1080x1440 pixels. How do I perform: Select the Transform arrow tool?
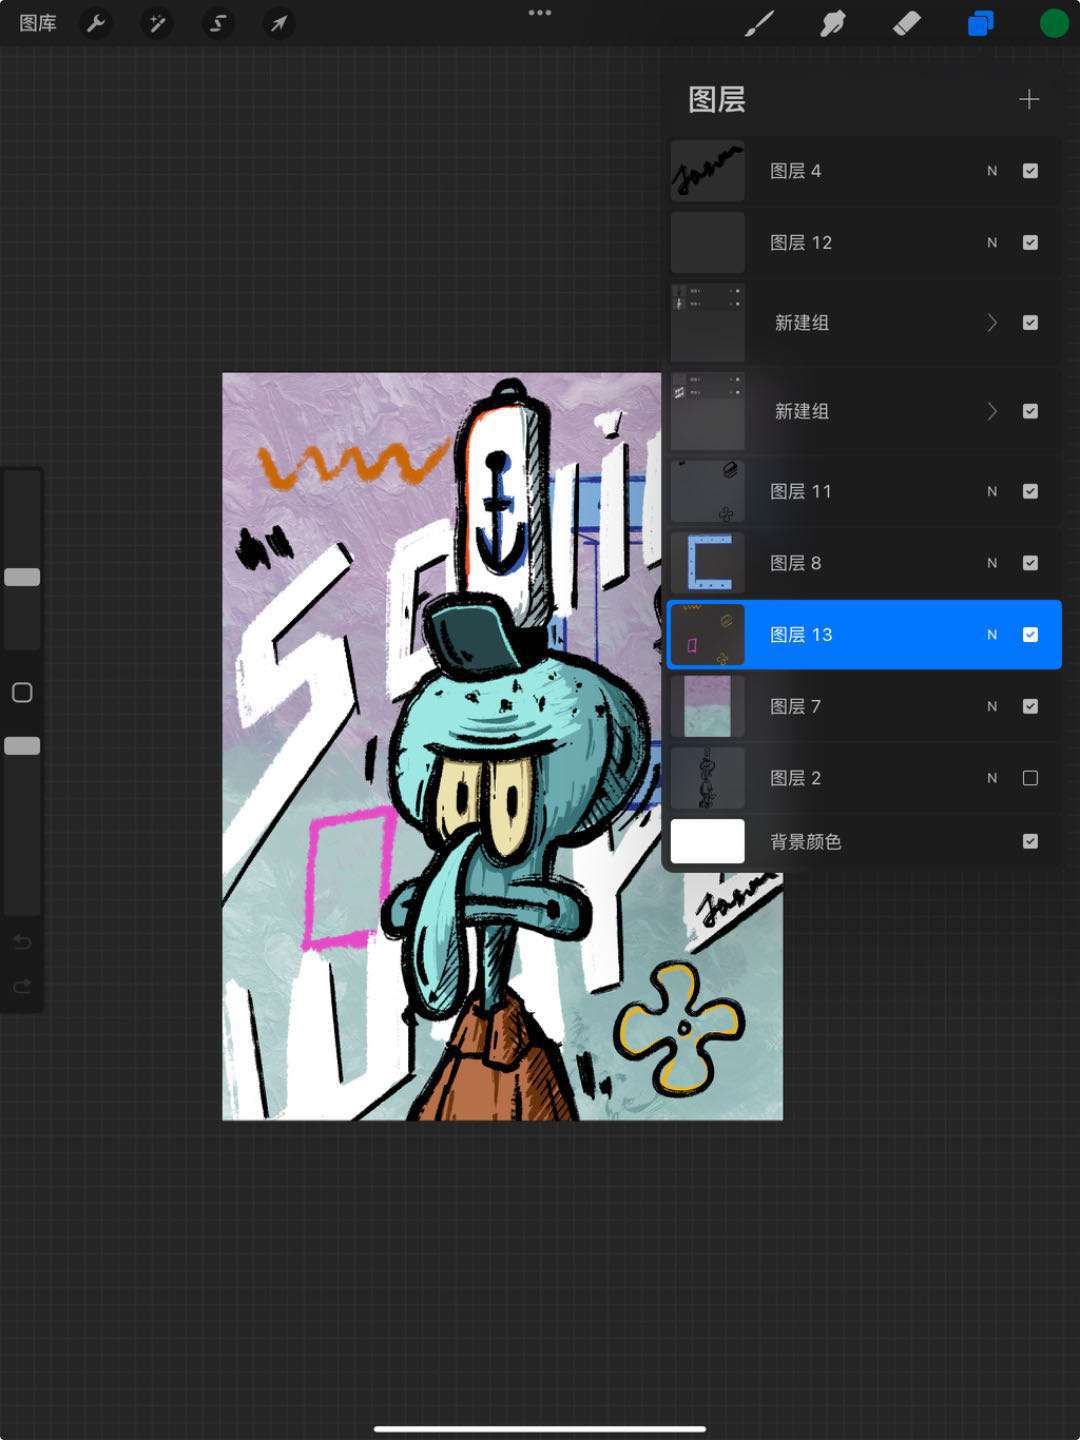coord(279,23)
